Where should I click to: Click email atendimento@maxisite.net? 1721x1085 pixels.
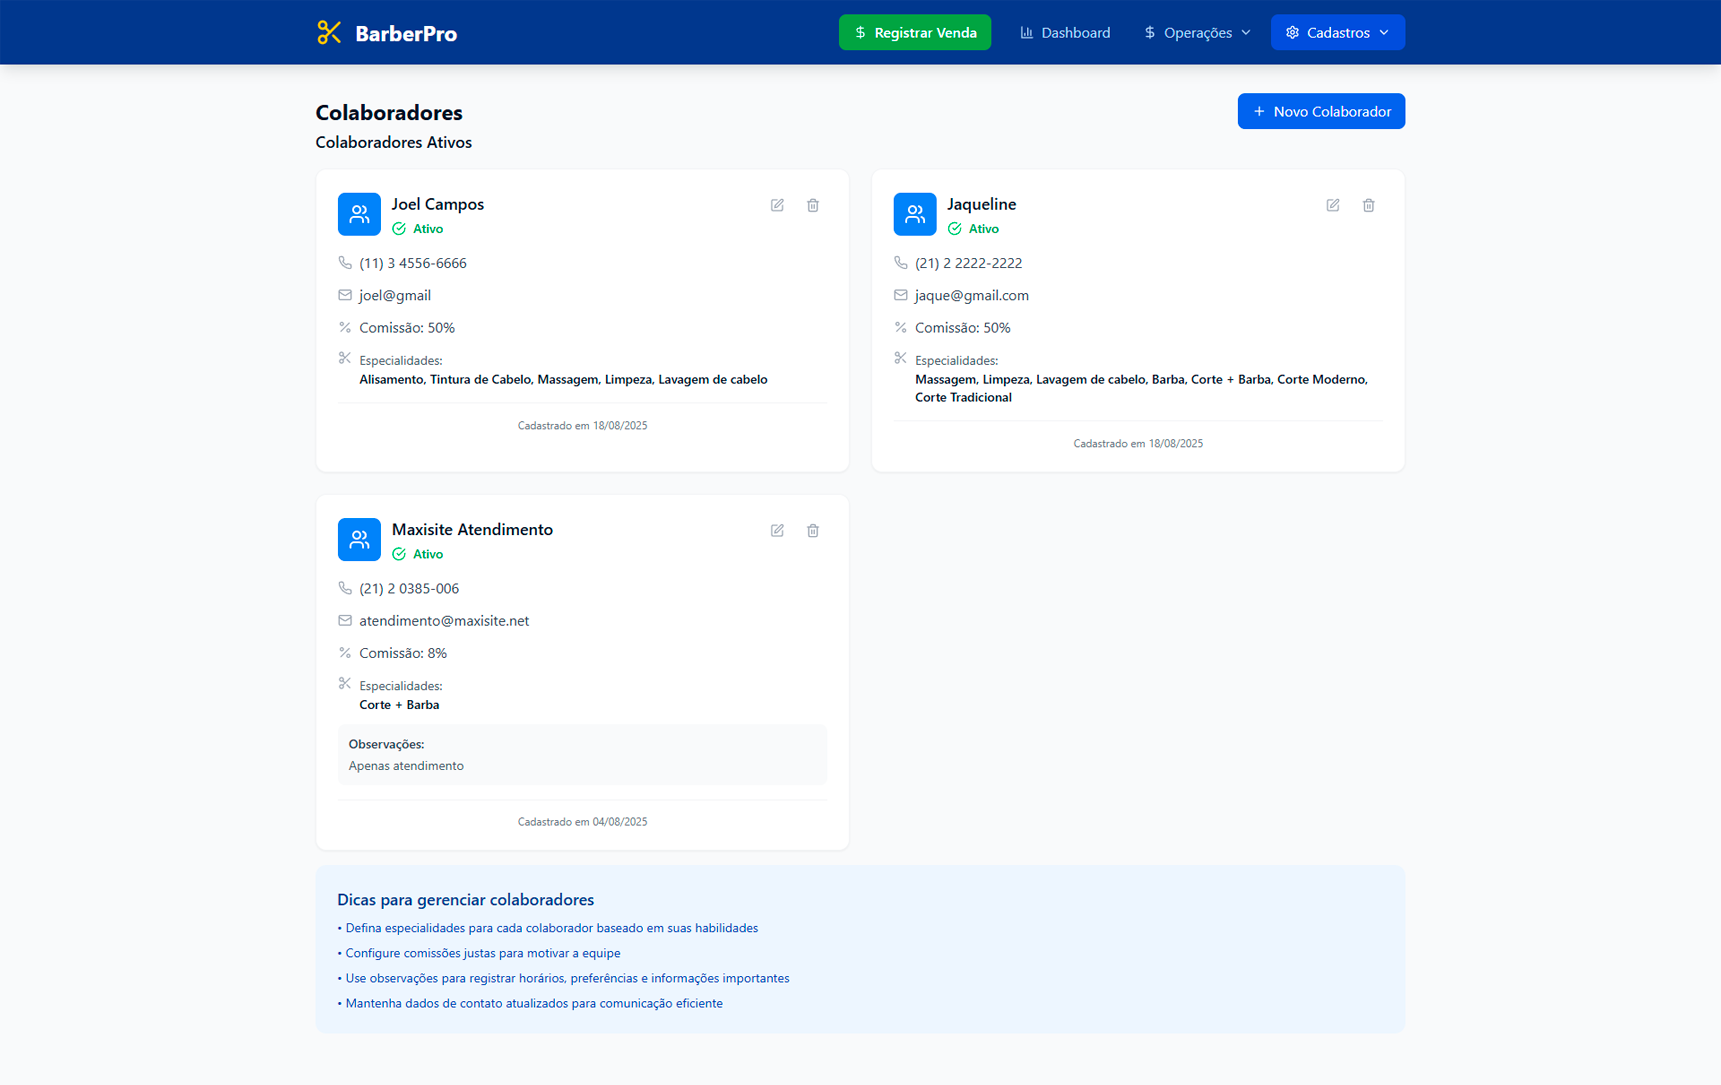(x=444, y=621)
